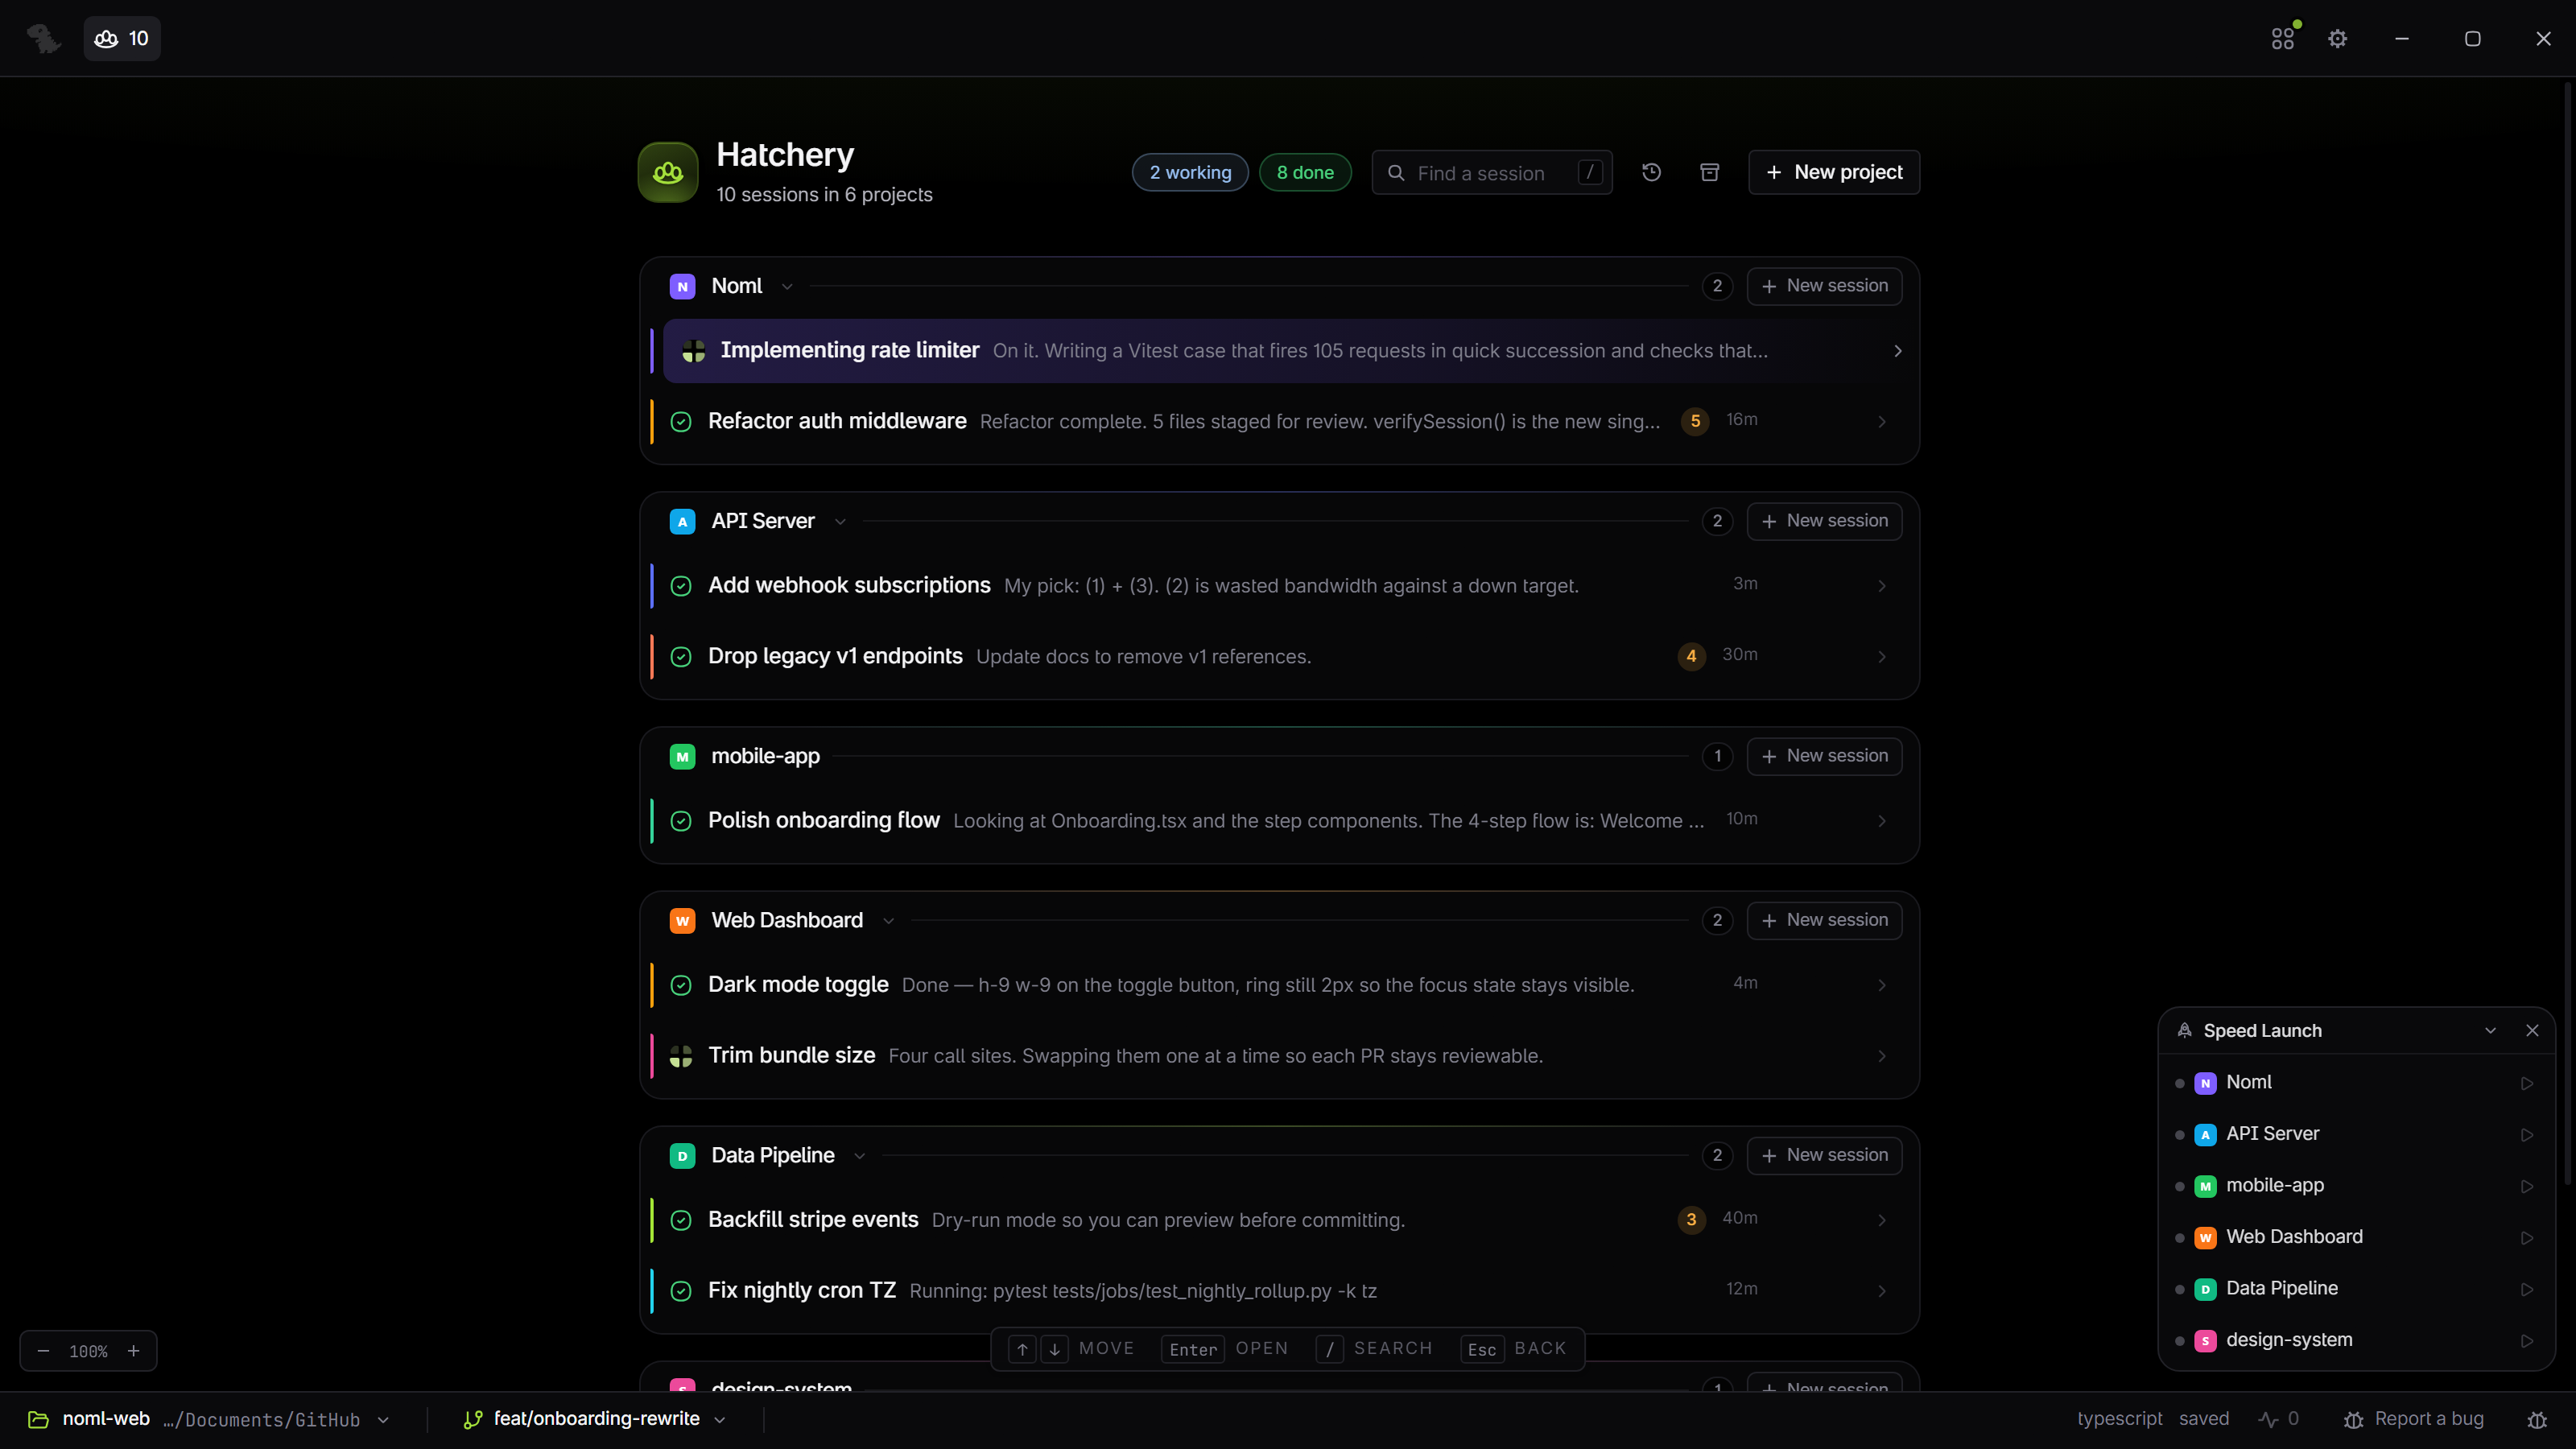
Task: Click the 4 badge on Drop legacy v1 endpoints
Action: 1691,656
